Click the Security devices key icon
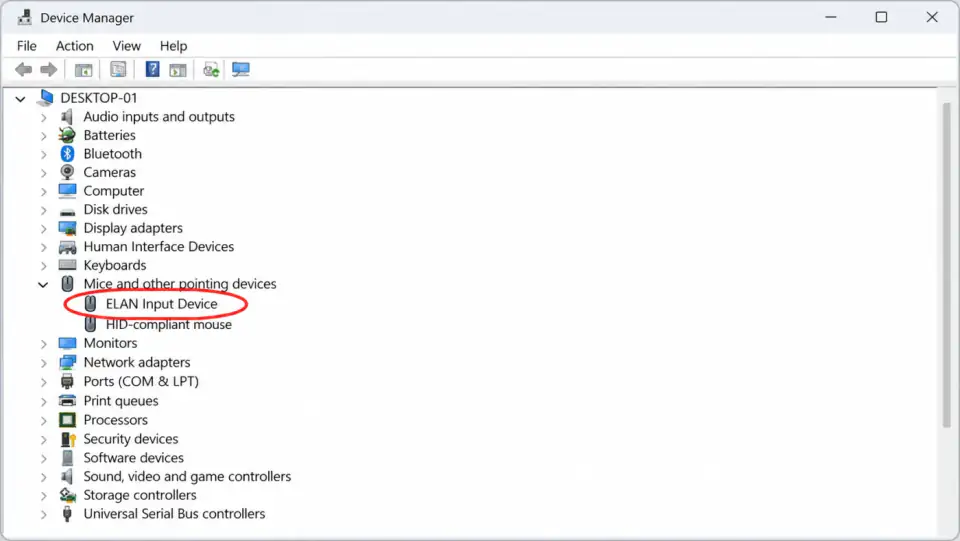The width and height of the screenshot is (960, 541). point(68,439)
